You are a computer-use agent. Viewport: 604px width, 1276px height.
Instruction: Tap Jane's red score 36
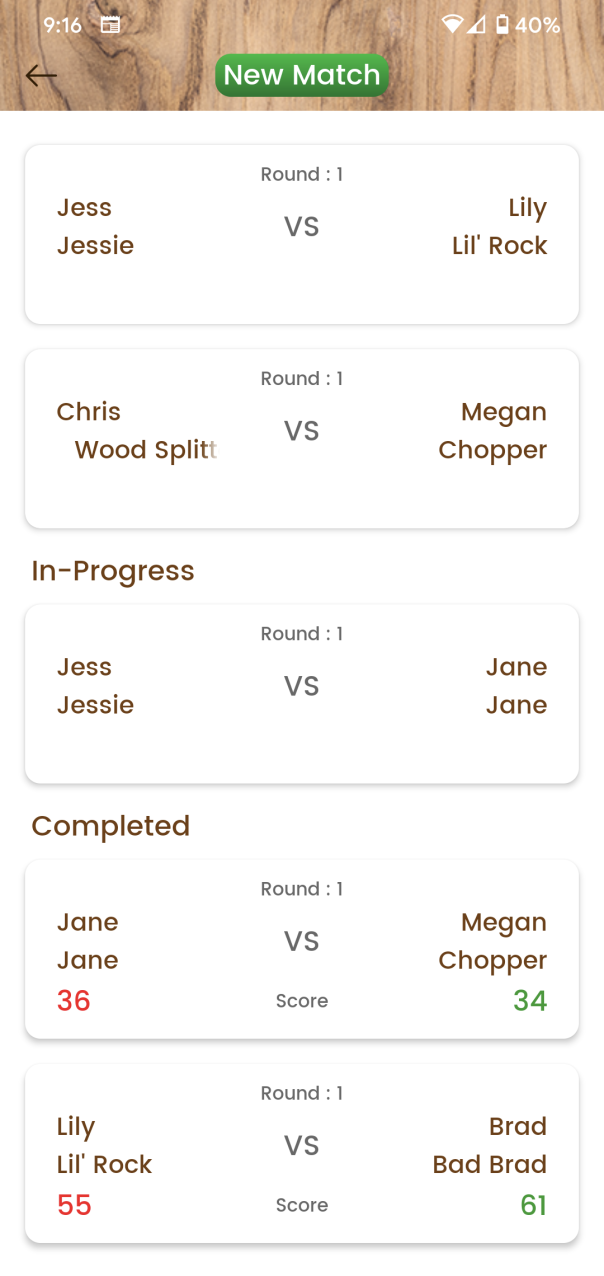tap(74, 1001)
